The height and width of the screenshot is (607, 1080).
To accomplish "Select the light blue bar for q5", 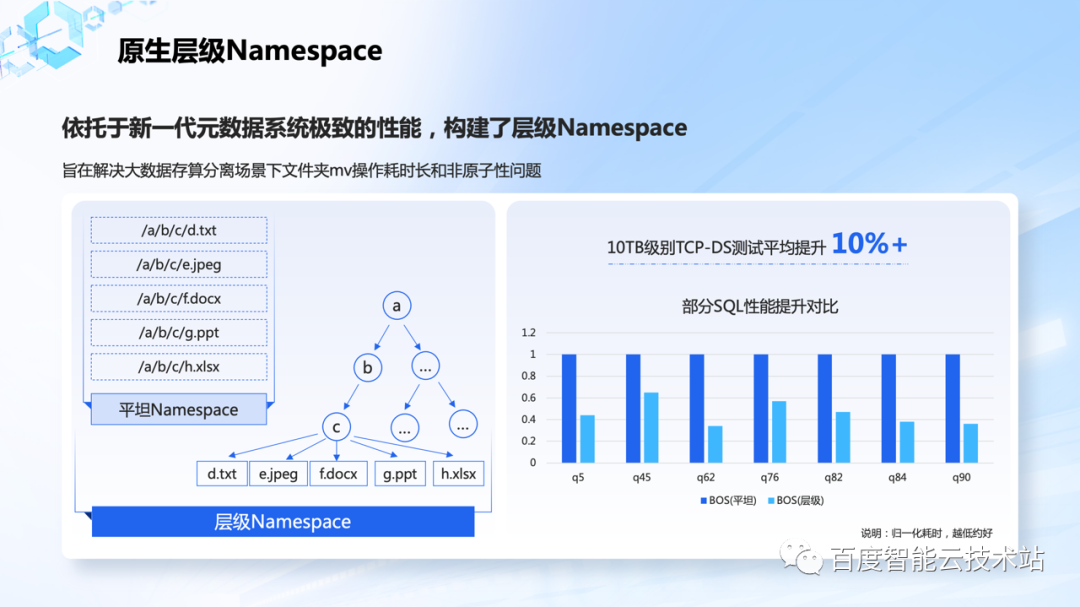I will pos(587,439).
